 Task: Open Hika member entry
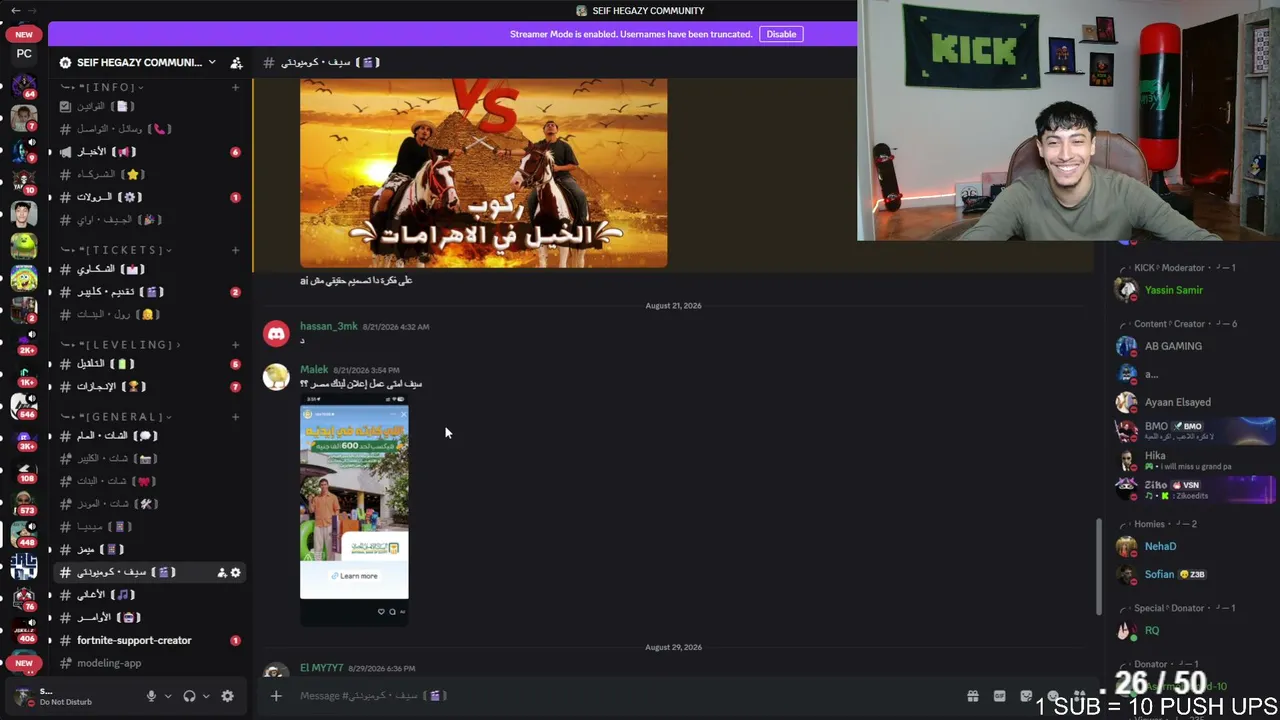[x=1194, y=460]
